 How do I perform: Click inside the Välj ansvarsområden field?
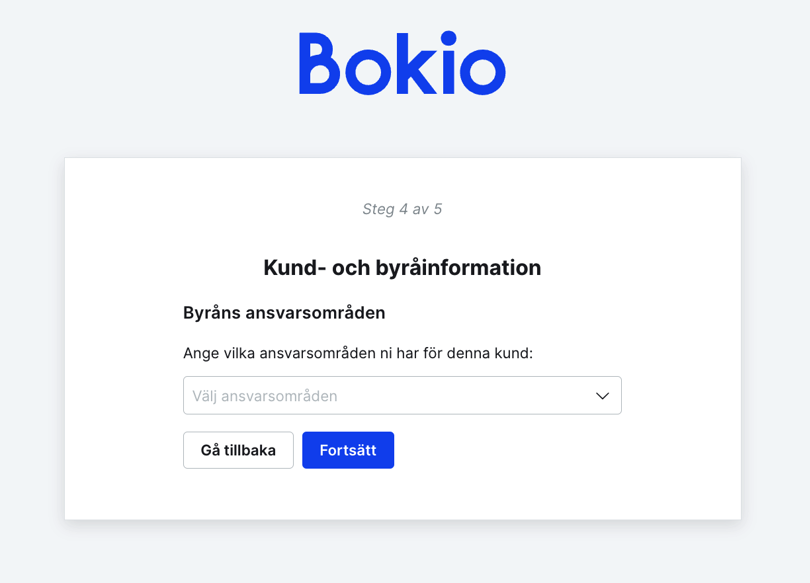[x=380, y=395]
